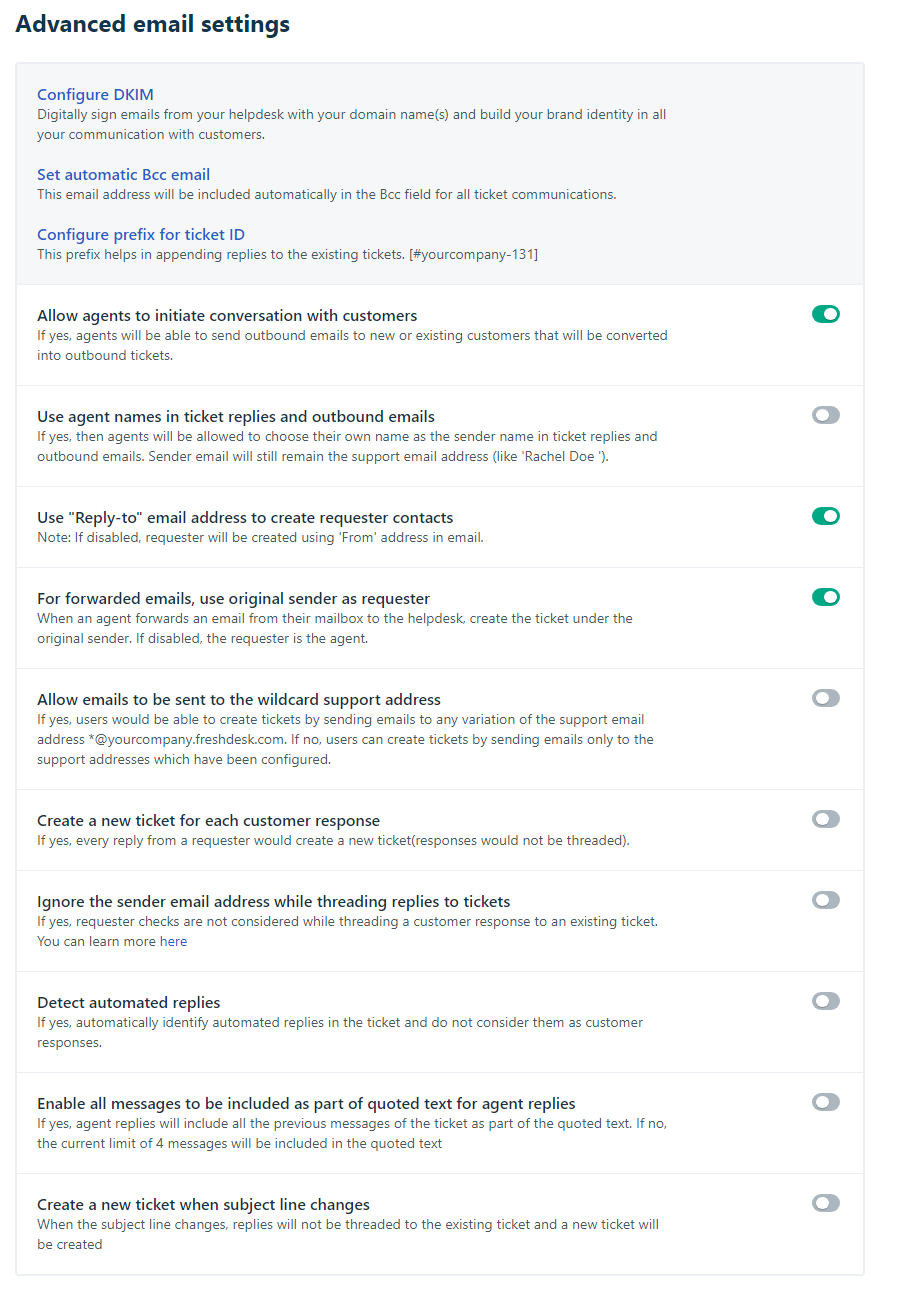Viewport: 902px width, 1293px height.
Task: Enable agent names in ticket replies toggle
Action: point(825,416)
